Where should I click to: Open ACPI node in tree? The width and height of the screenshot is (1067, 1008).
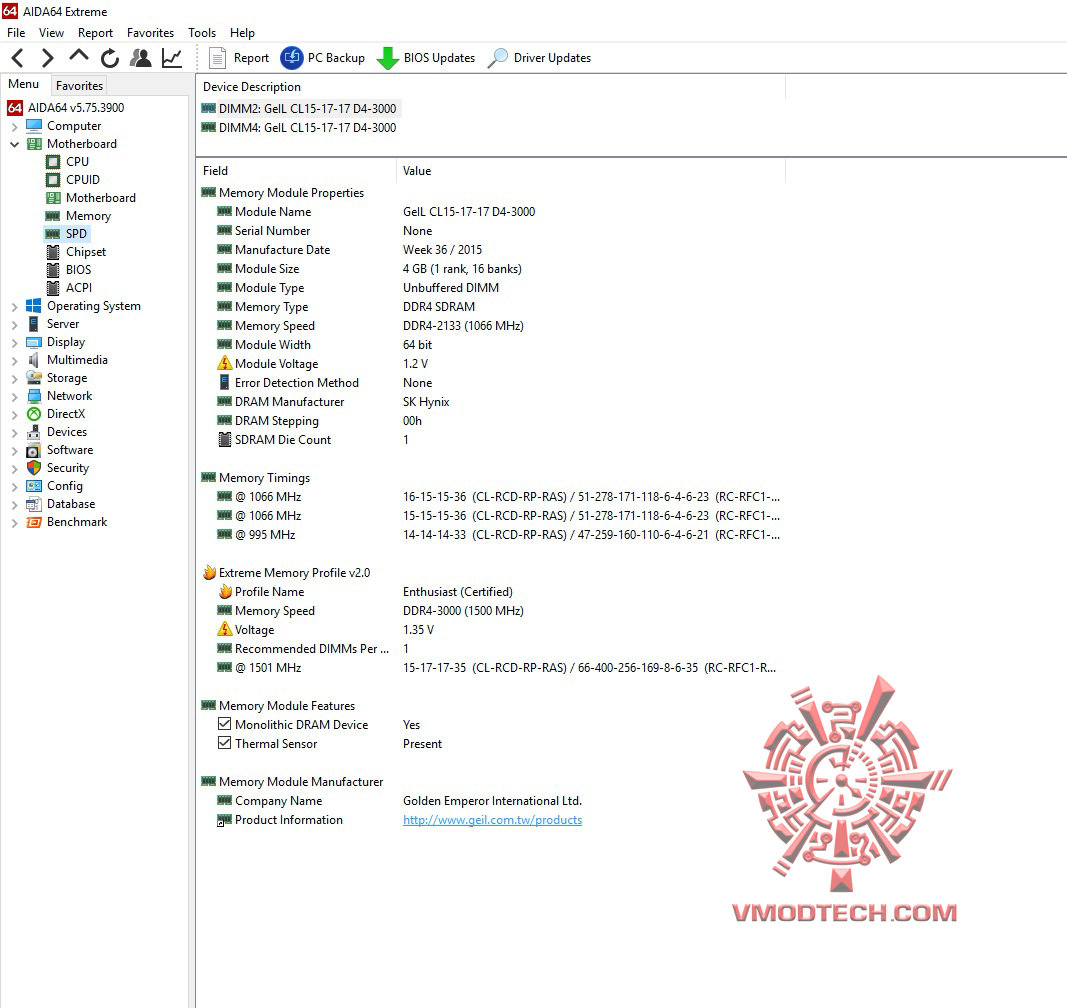(78, 288)
